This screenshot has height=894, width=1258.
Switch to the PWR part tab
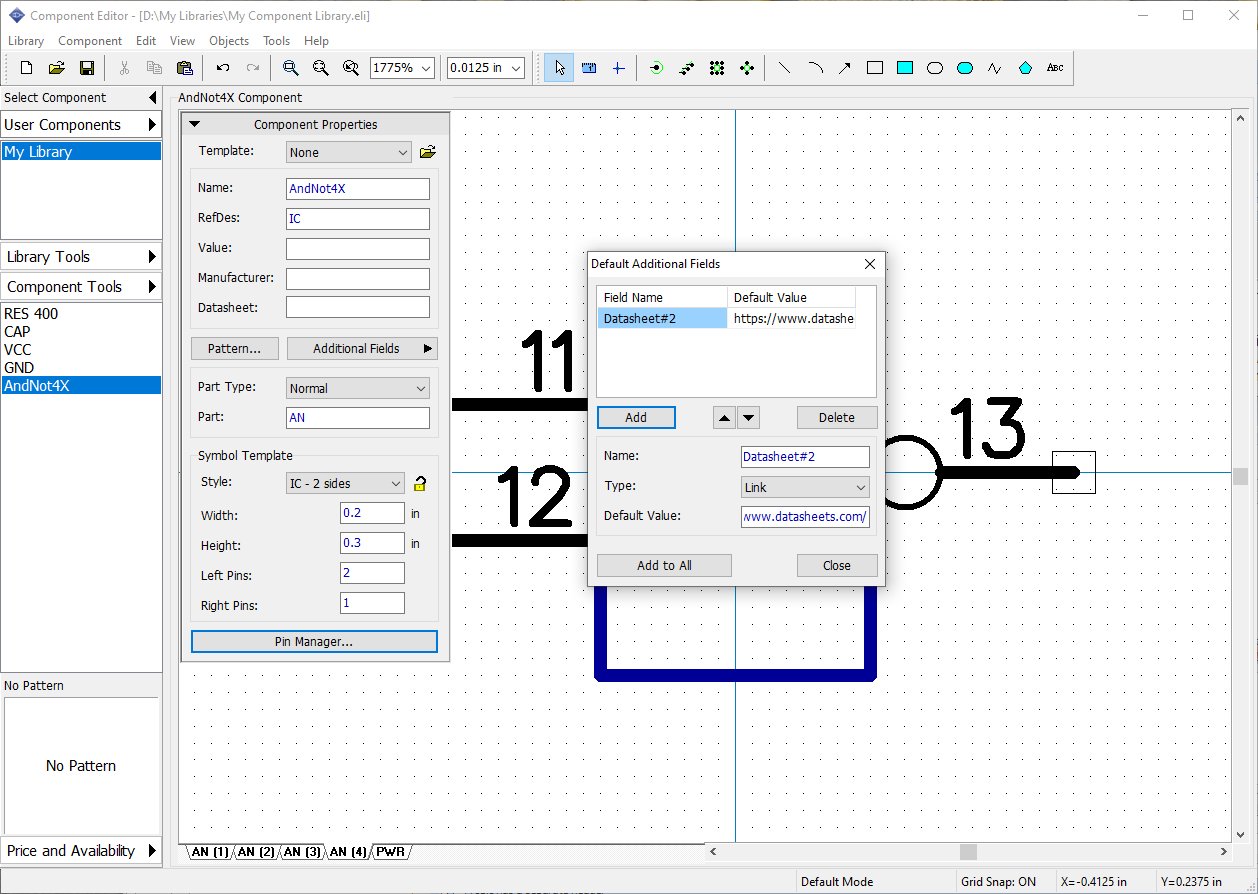click(x=390, y=852)
